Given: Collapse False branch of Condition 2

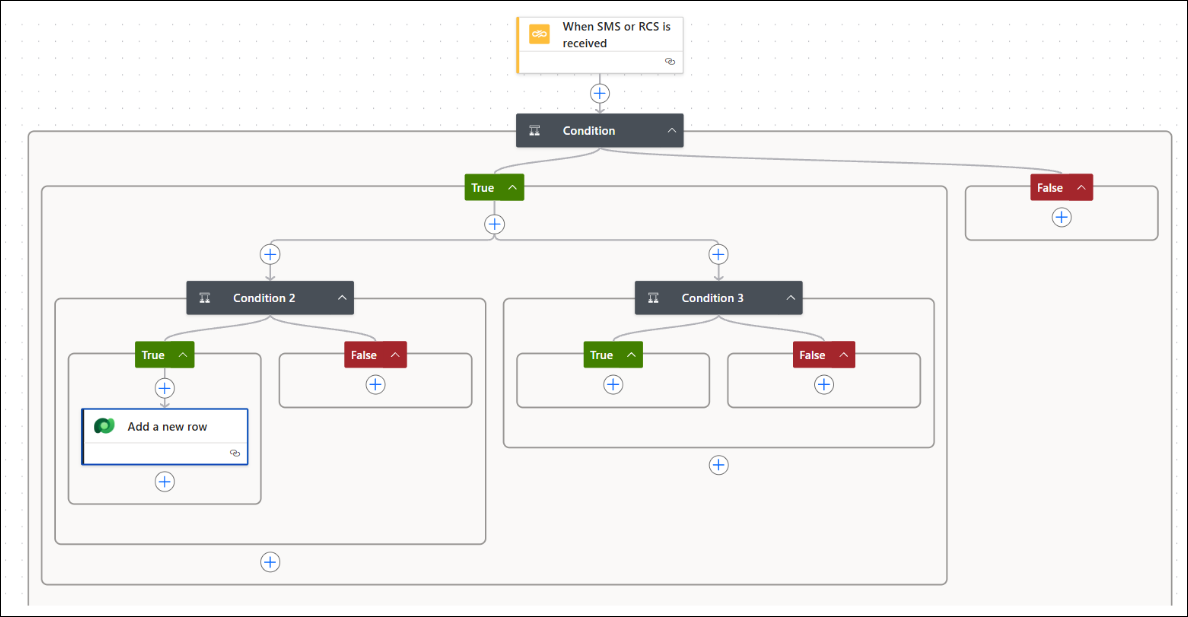Looking at the screenshot, I should pos(395,355).
